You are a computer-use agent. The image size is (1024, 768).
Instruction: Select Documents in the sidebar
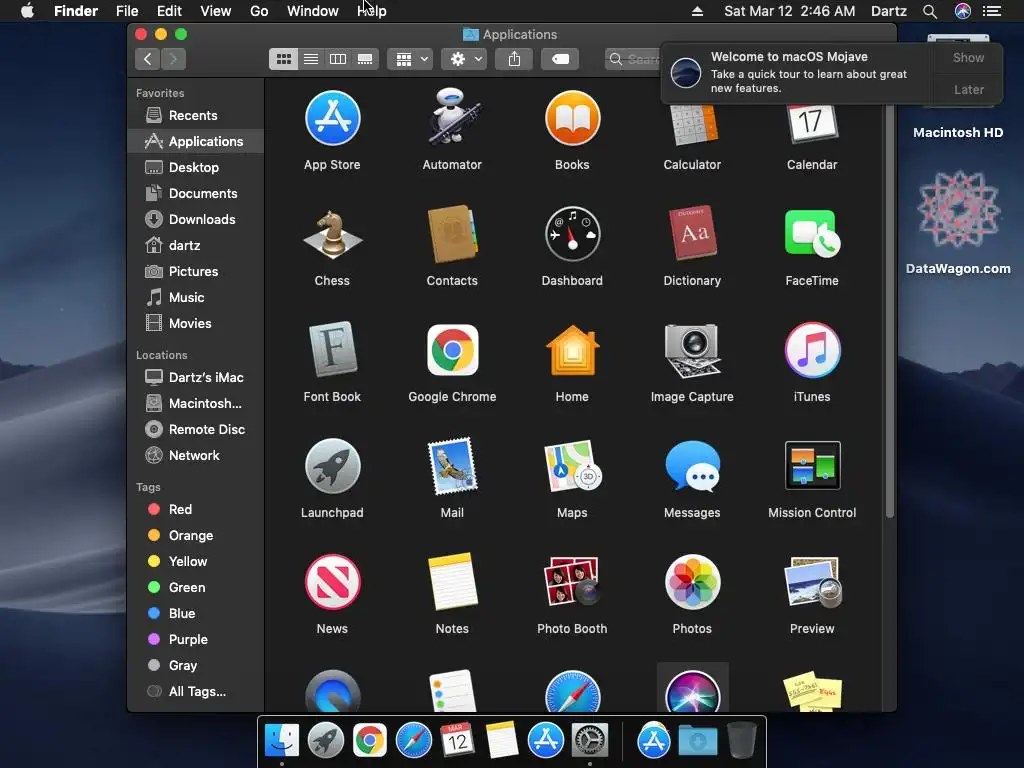(x=196, y=193)
